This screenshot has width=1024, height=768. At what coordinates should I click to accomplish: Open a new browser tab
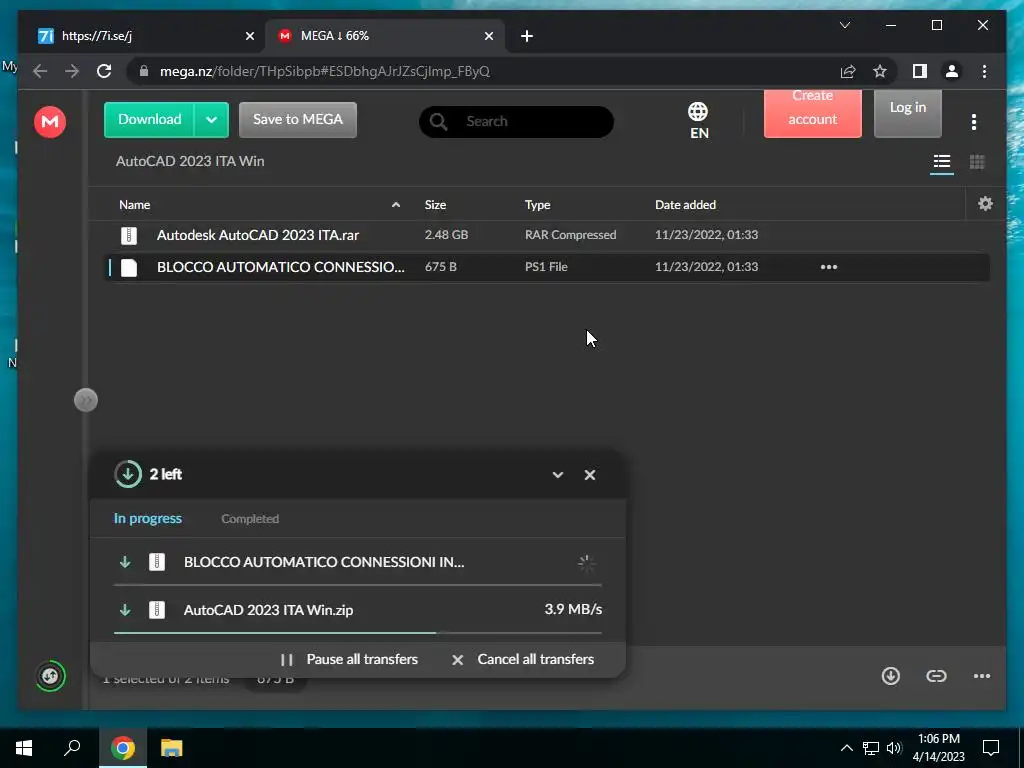(x=527, y=37)
